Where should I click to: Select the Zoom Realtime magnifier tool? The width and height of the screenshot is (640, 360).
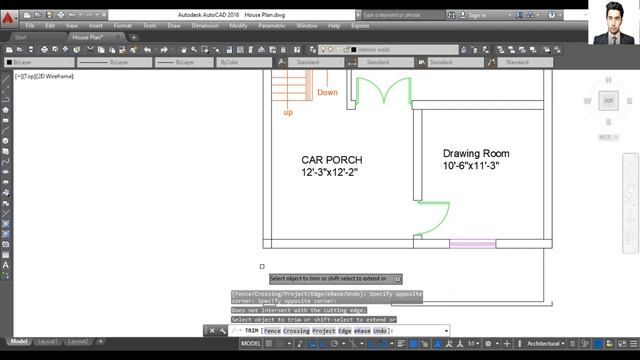(194, 50)
